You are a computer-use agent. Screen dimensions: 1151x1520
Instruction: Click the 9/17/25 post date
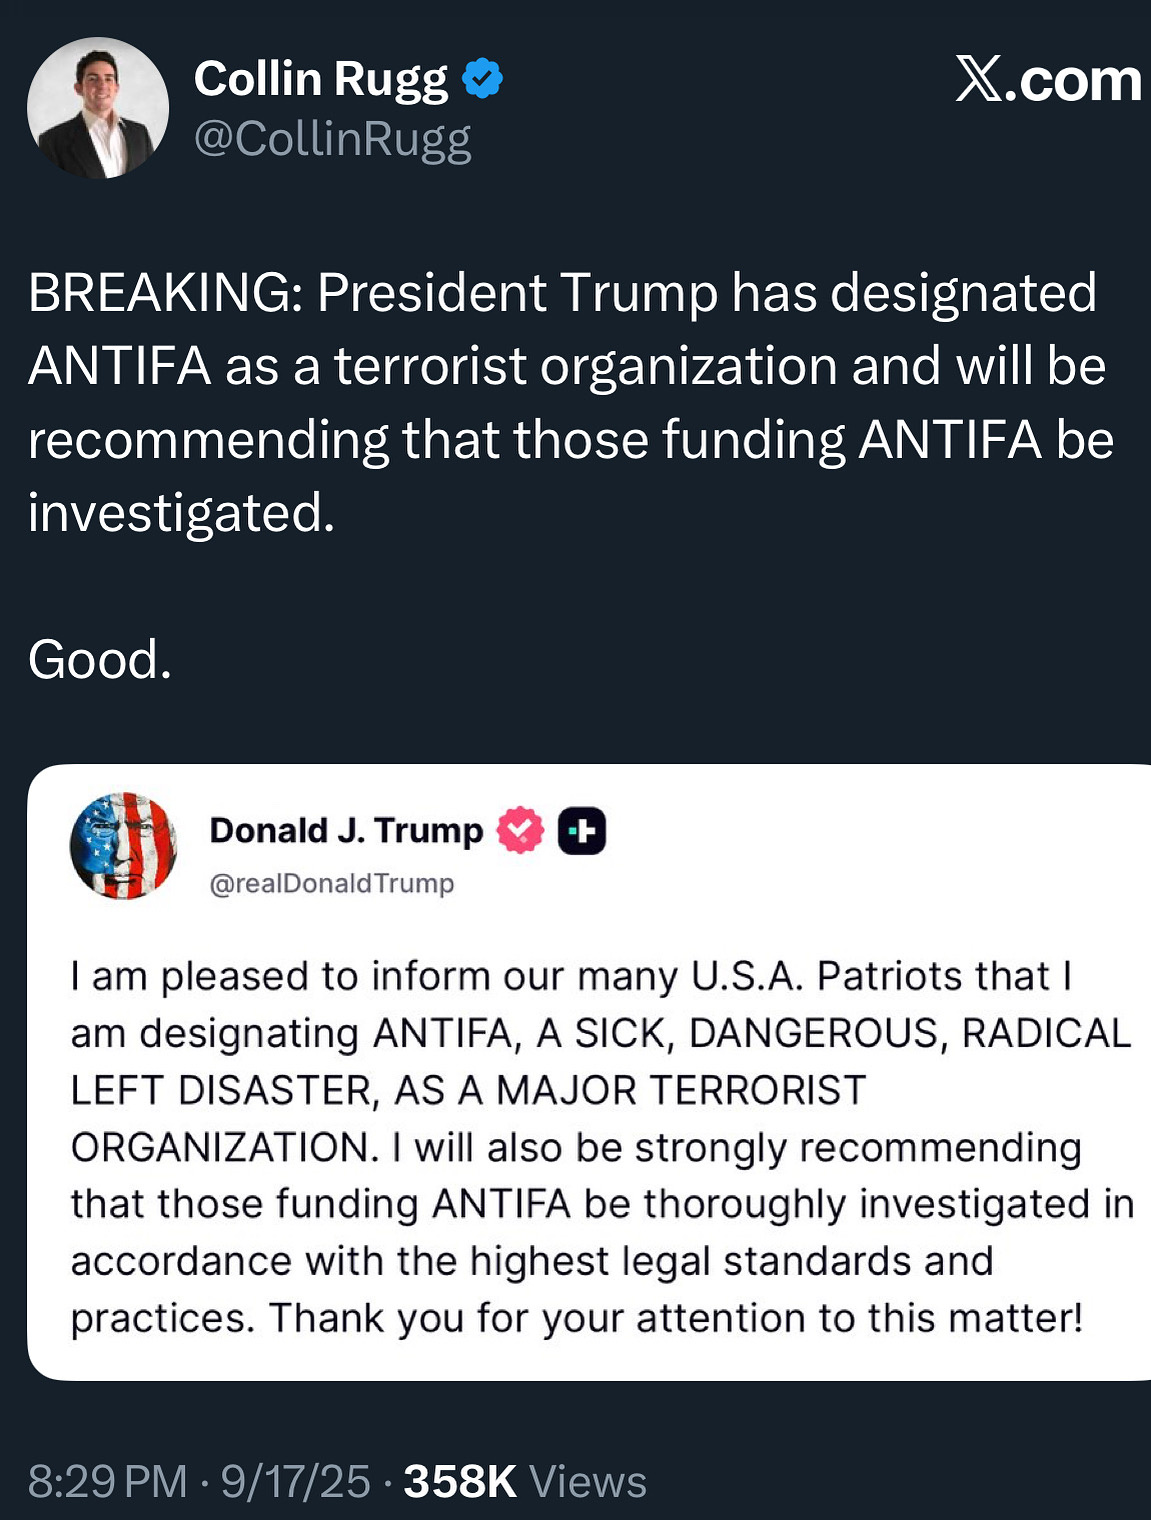click(x=296, y=1481)
